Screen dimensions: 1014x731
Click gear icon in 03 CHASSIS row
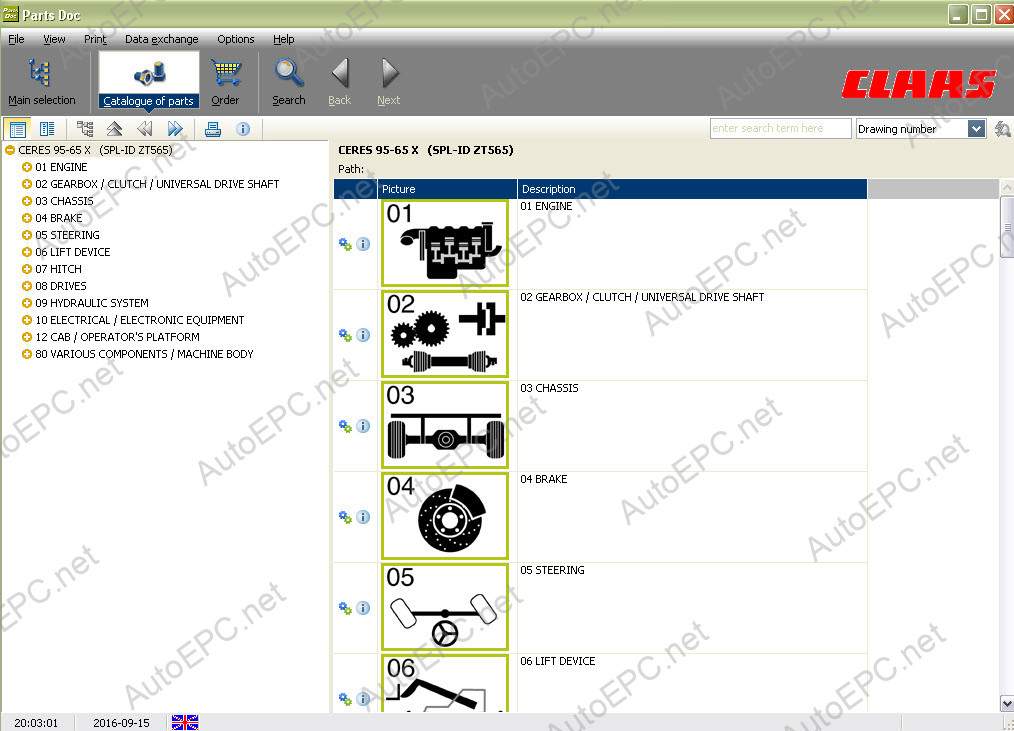(345, 426)
